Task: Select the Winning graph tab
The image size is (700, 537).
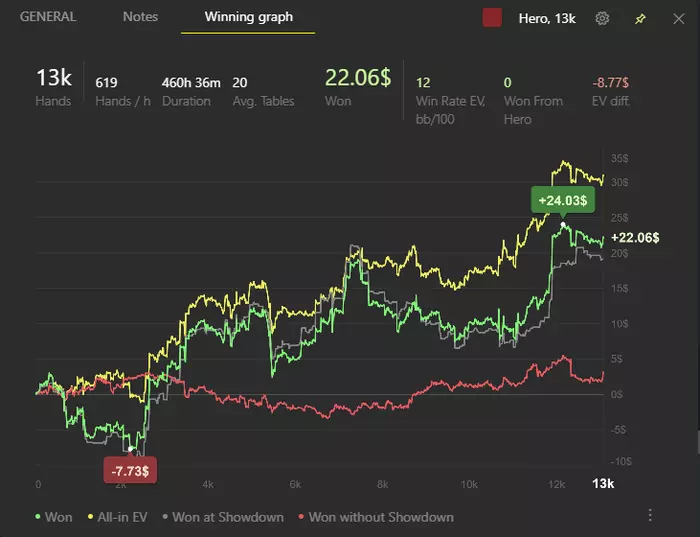Action: tap(248, 17)
